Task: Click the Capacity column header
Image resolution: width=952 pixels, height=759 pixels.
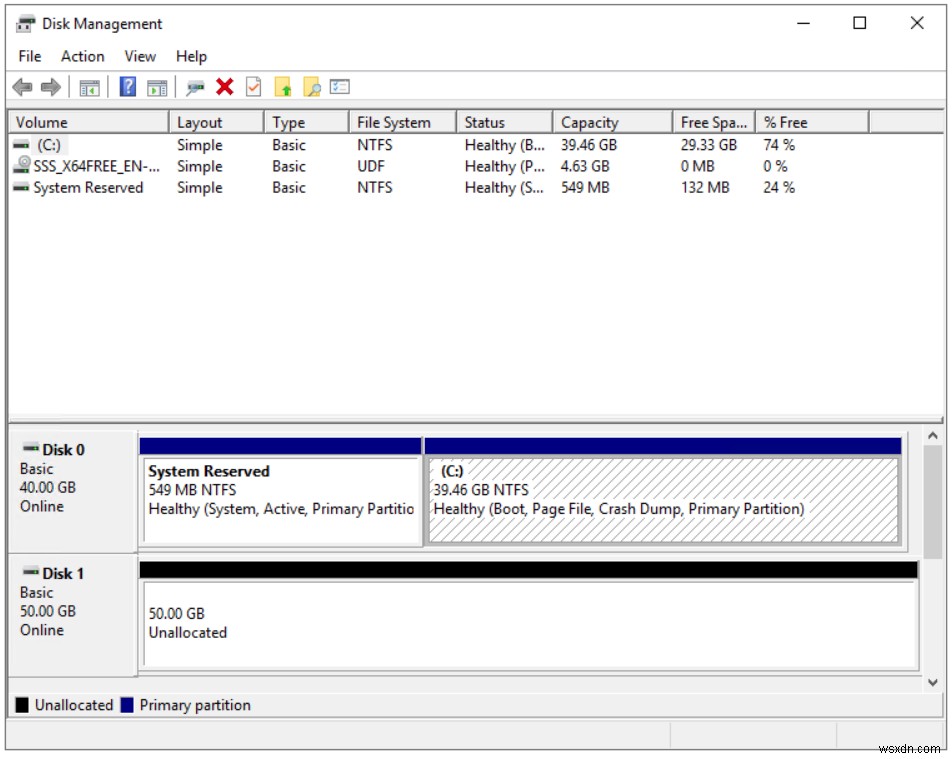Action: pyautogui.click(x=590, y=121)
